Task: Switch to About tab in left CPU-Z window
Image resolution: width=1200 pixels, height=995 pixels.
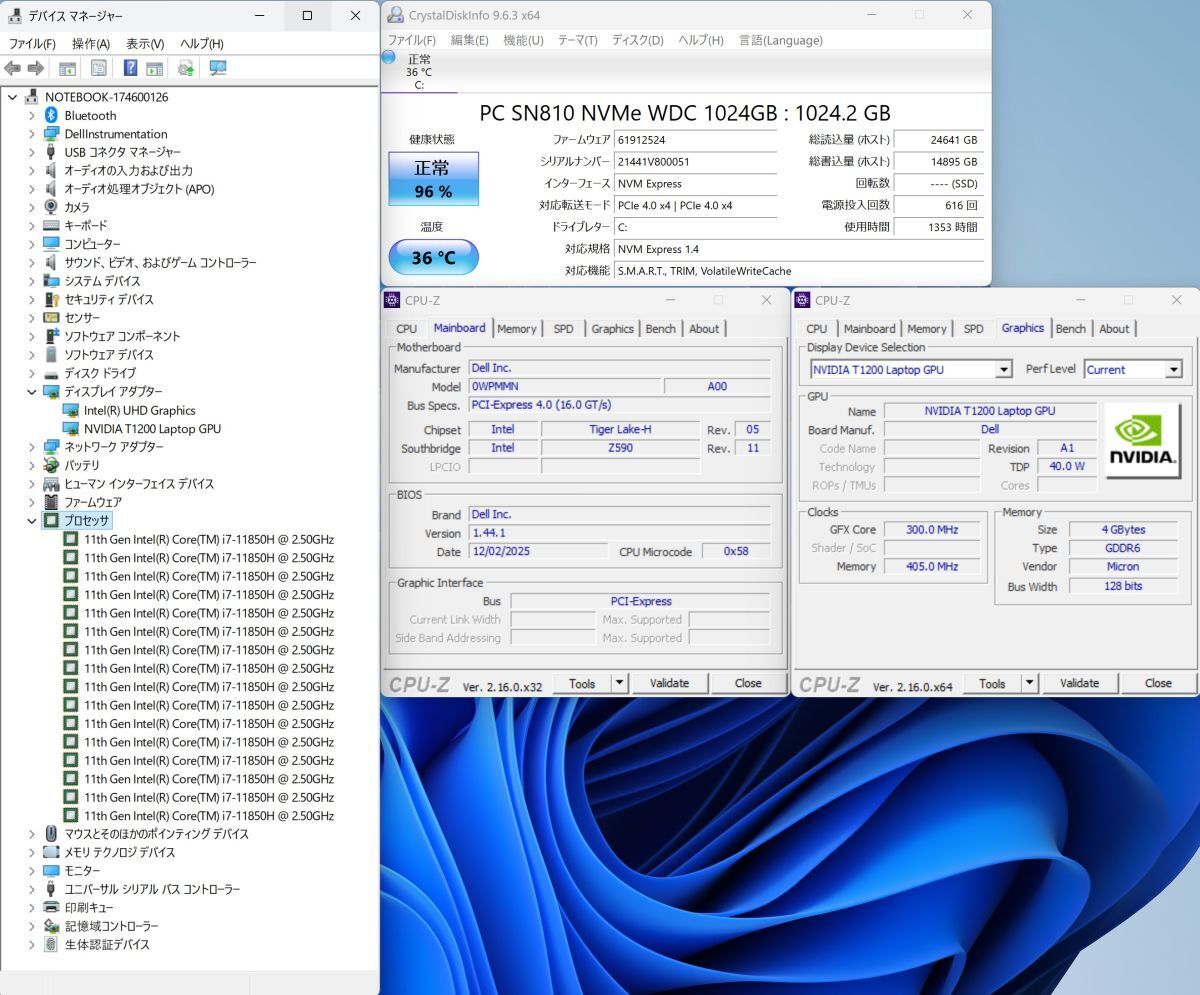Action: point(704,329)
